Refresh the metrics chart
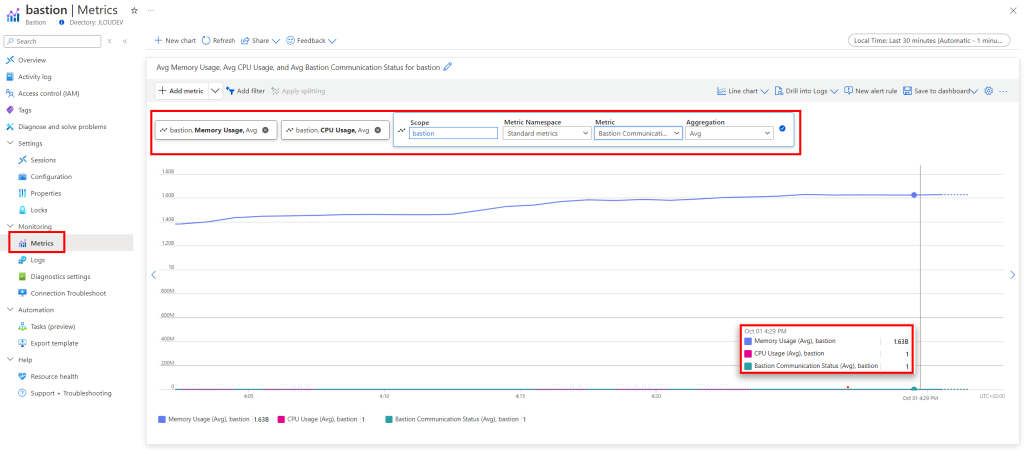This screenshot has width=1024, height=450. (218, 40)
